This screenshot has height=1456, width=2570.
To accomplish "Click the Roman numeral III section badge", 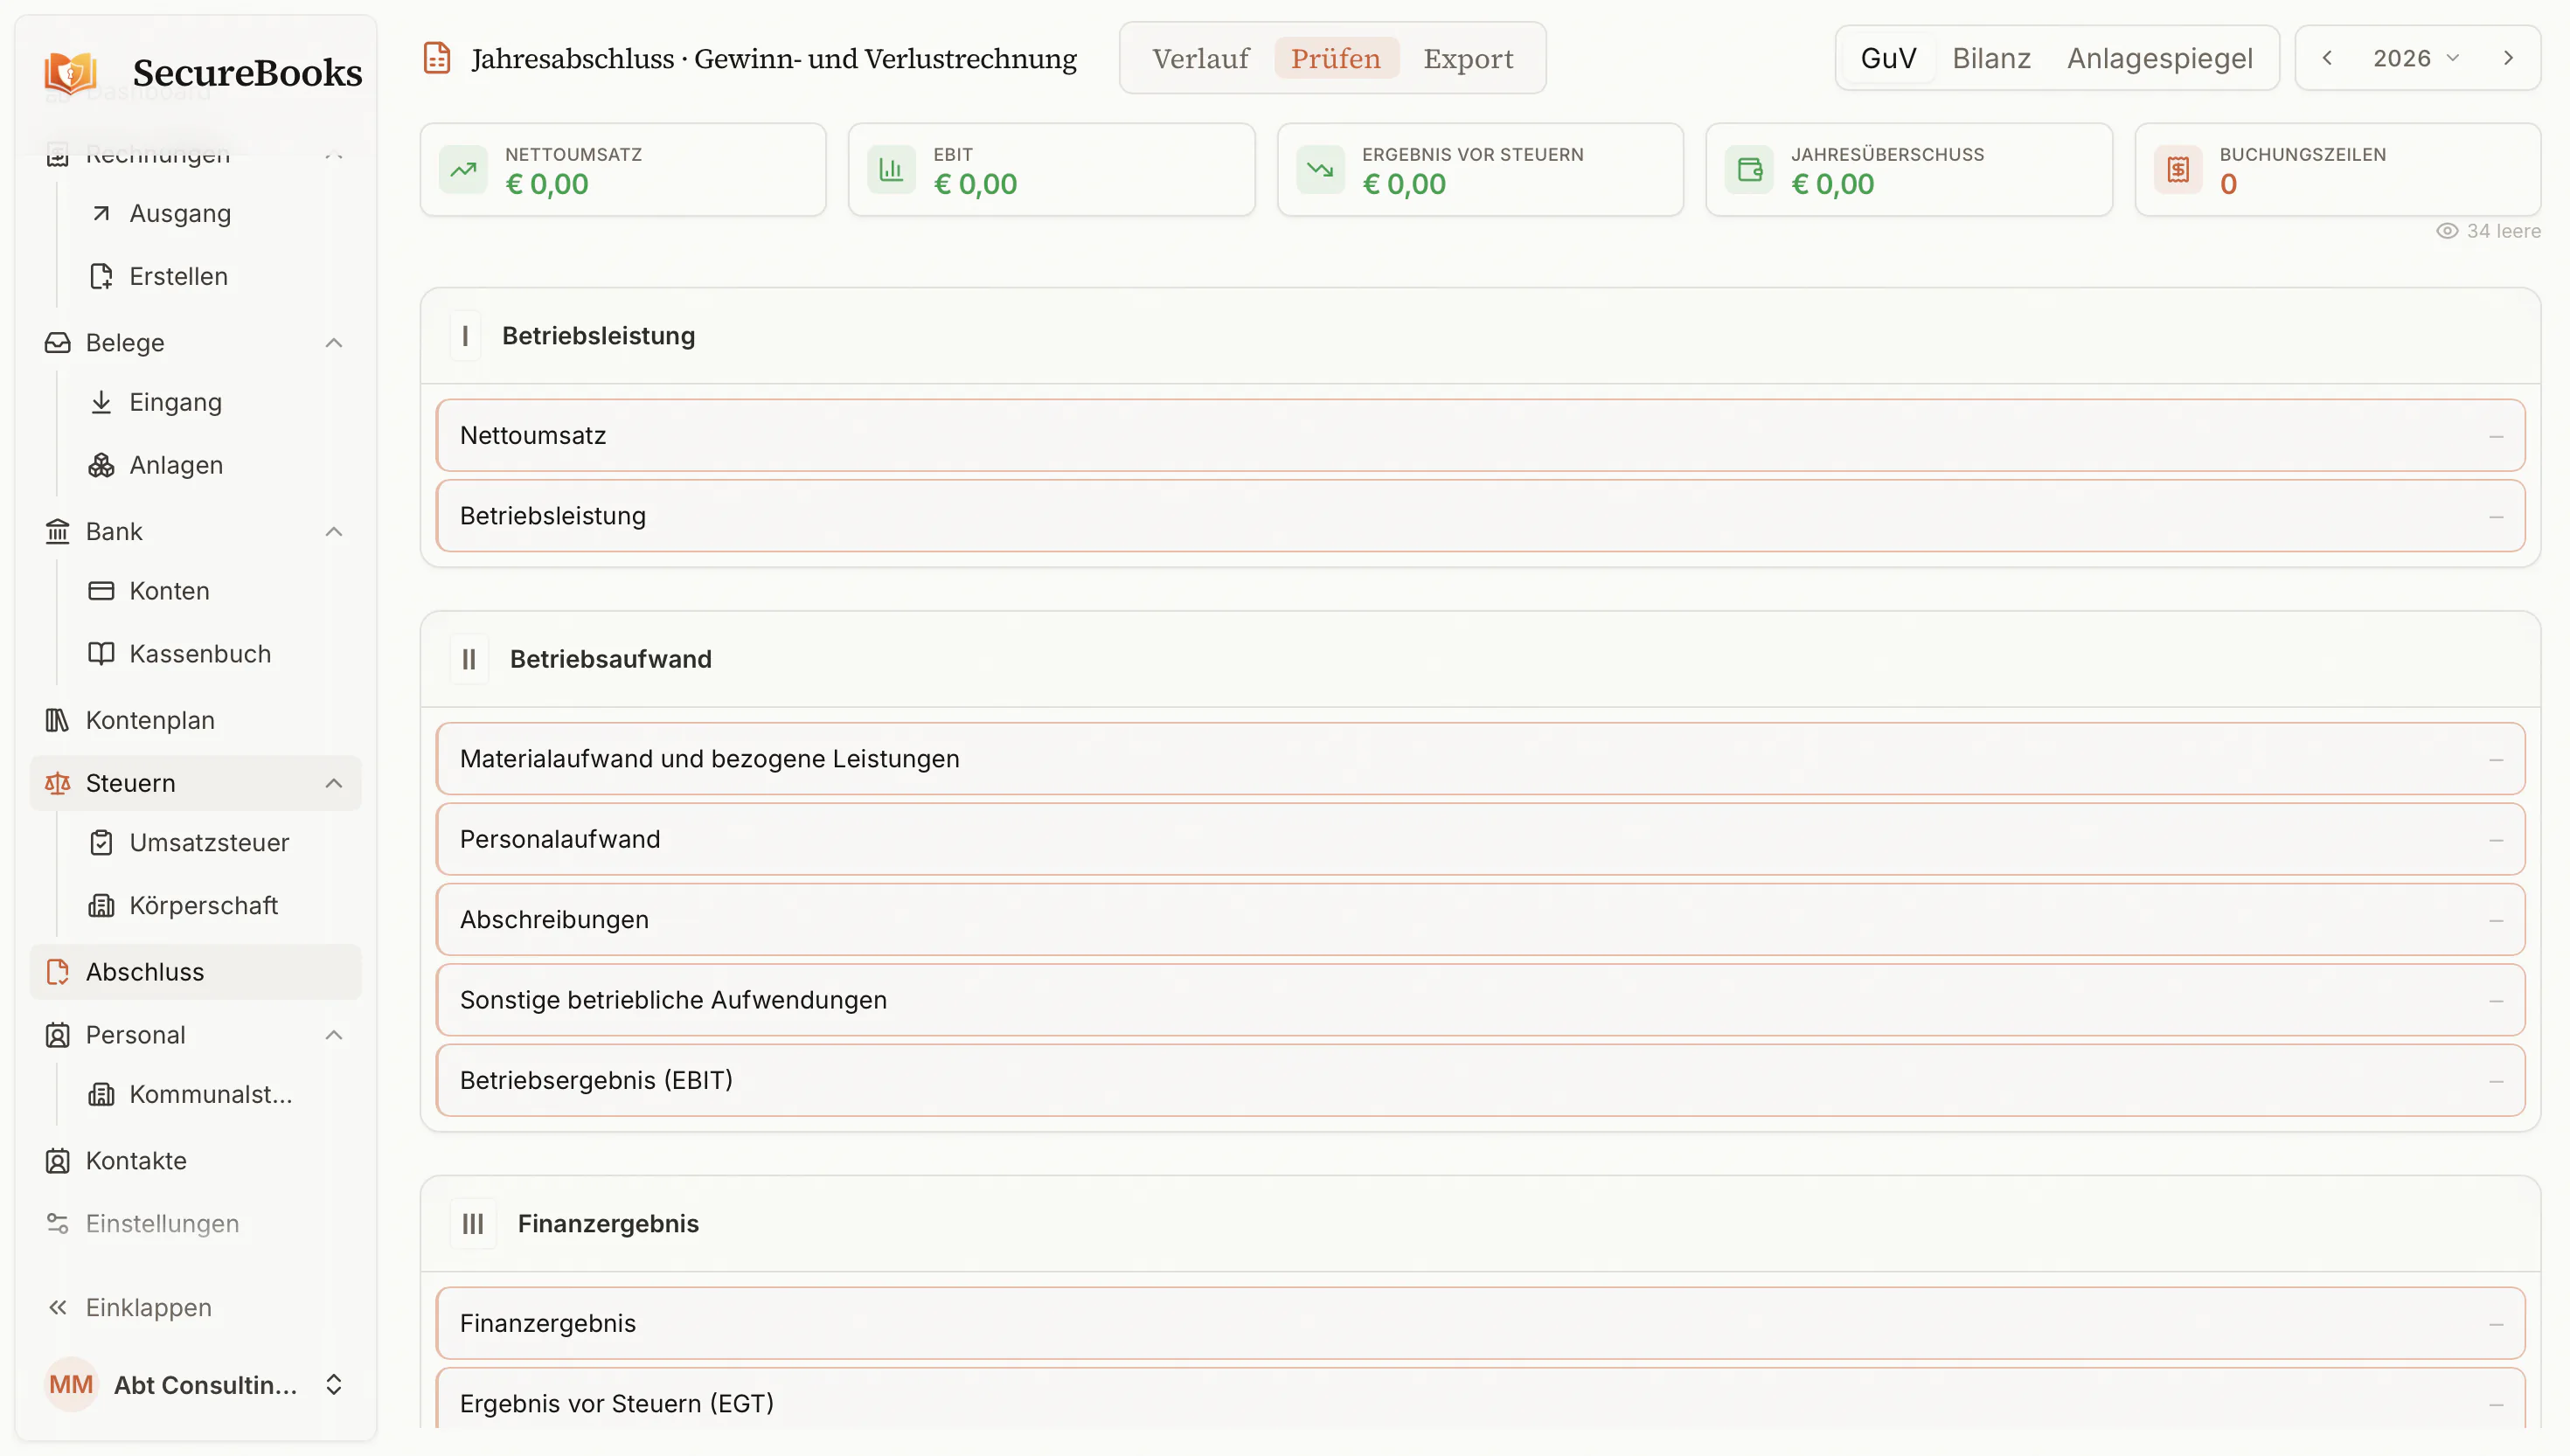I will click(473, 1224).
